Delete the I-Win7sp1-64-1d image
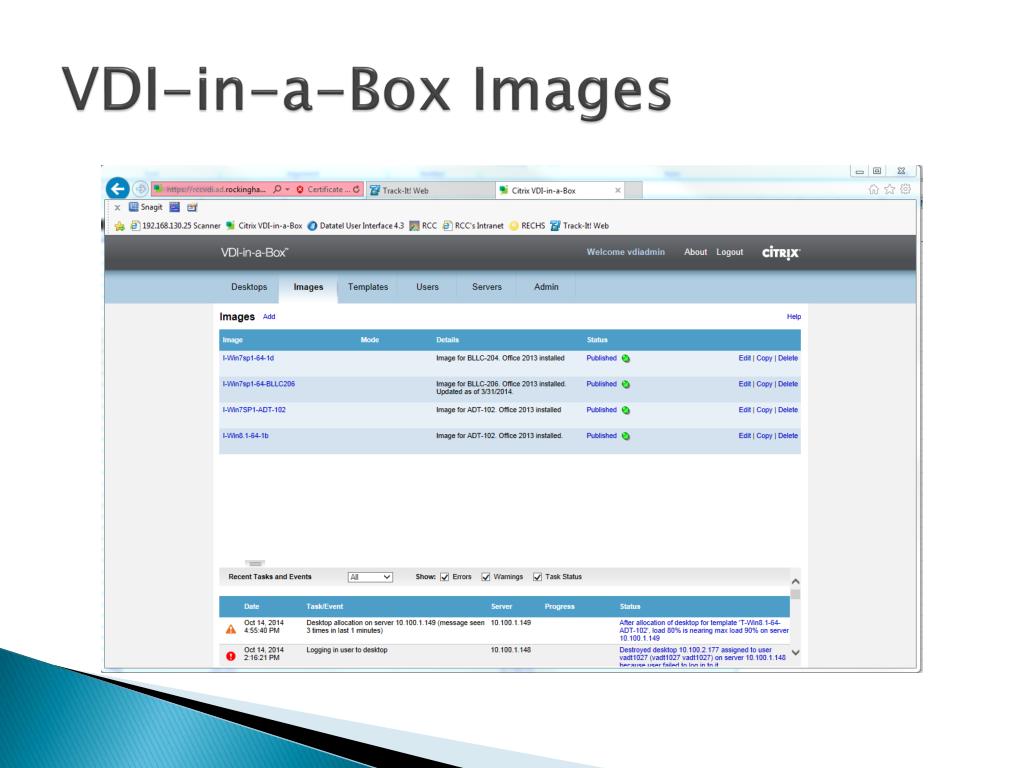The image size is (1024, 768). [x=788, y=359]
